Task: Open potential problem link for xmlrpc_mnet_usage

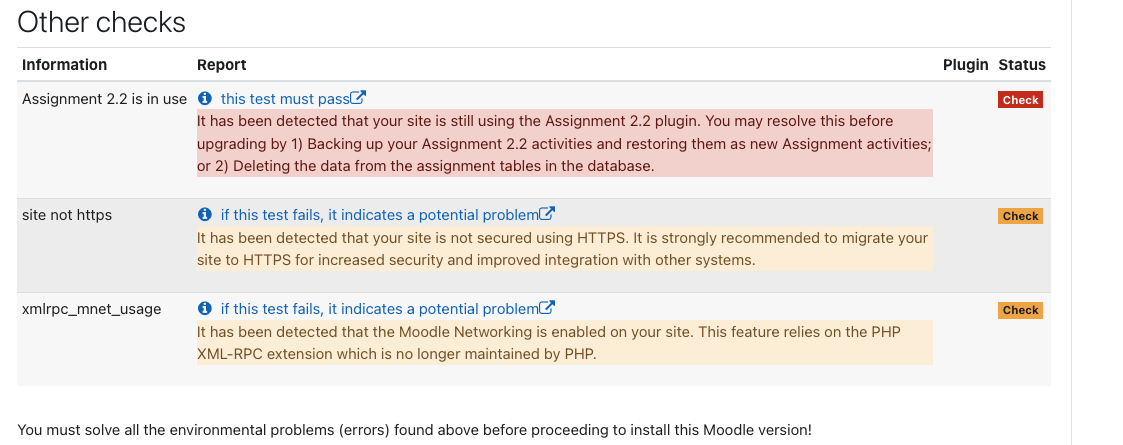Action: coord(380,309)
